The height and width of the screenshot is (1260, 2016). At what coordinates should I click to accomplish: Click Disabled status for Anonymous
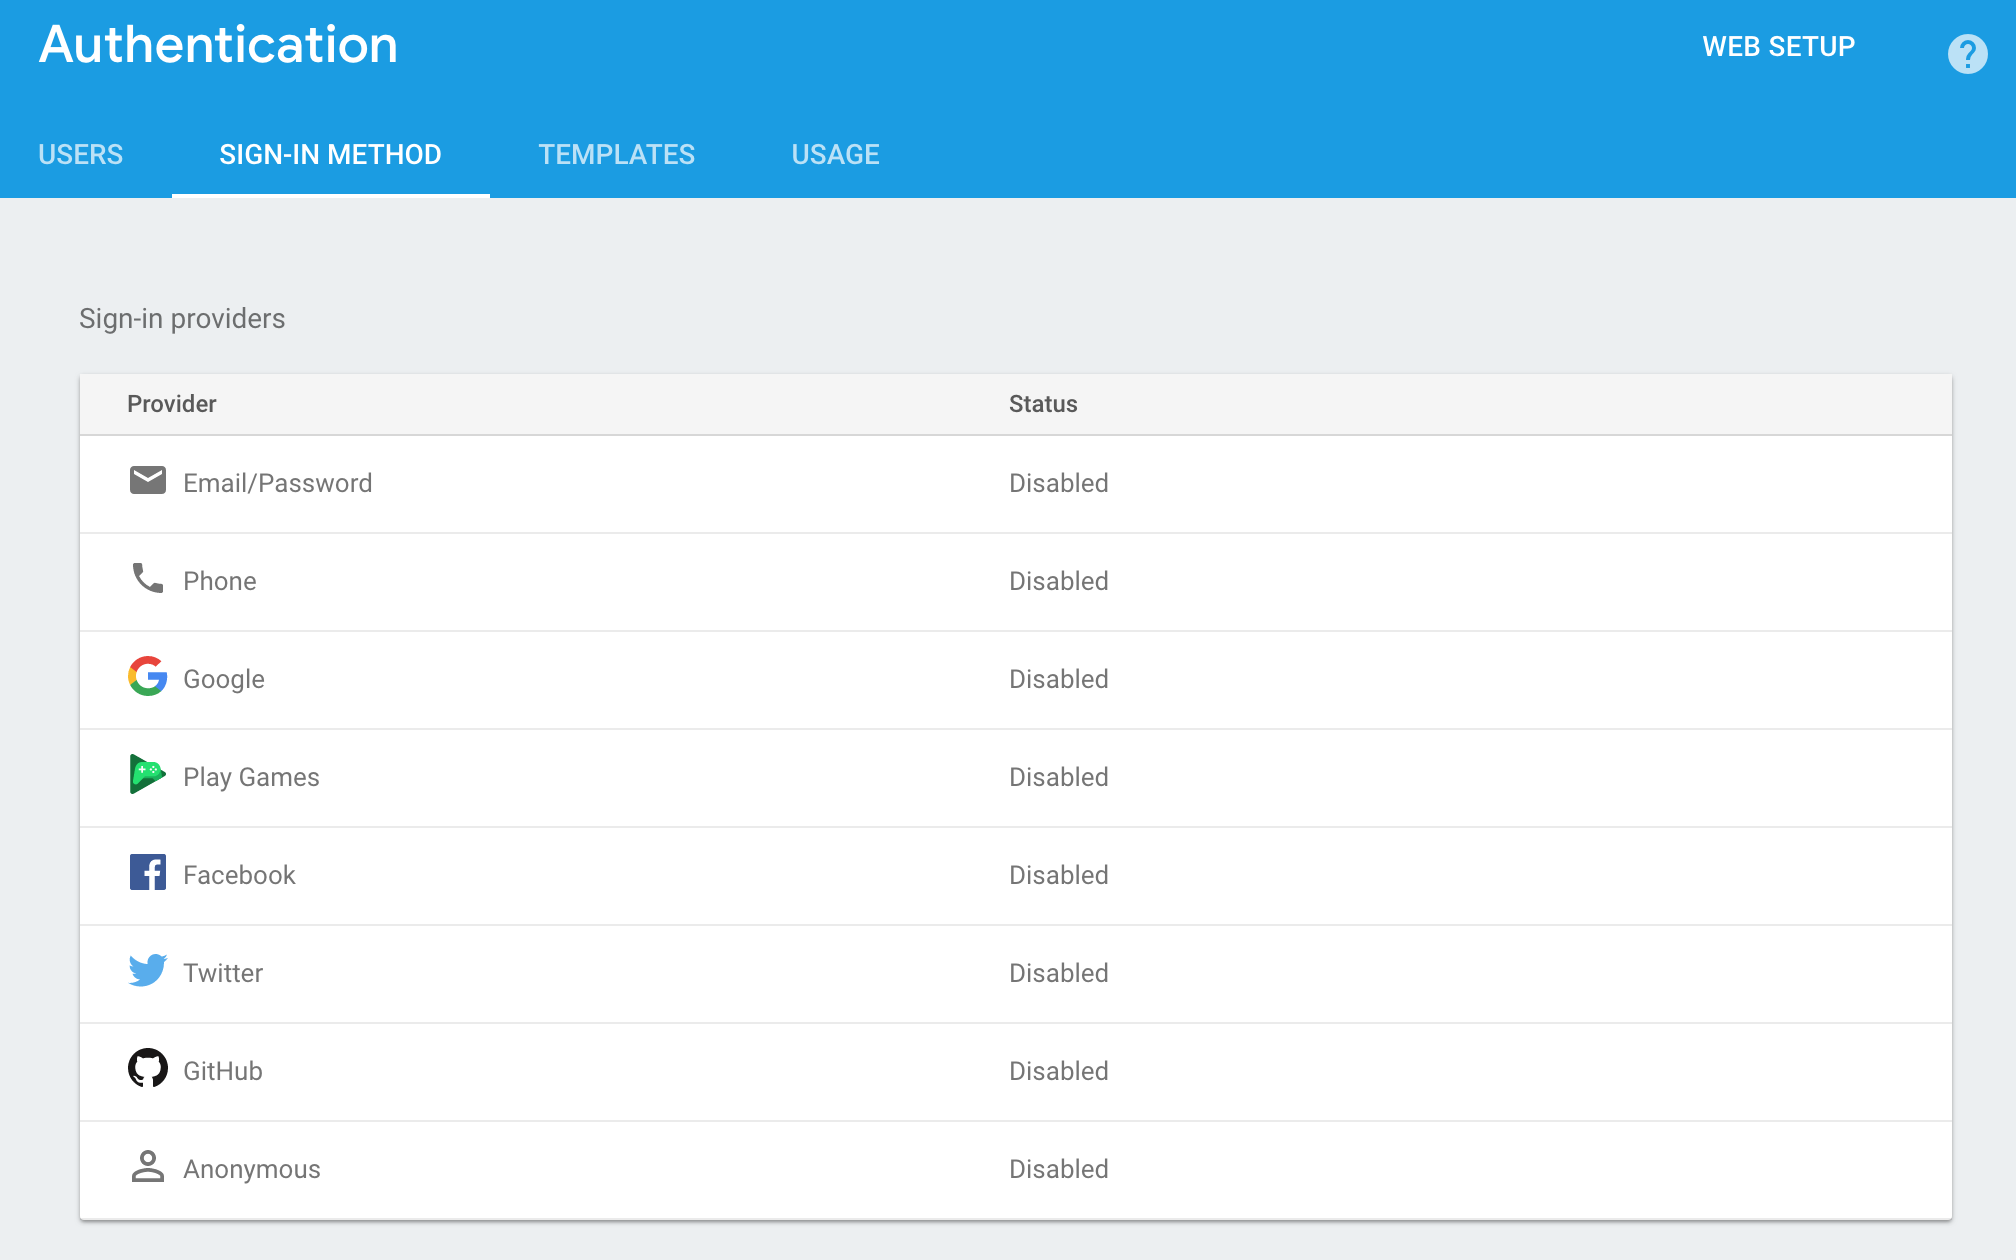click(x=1058, y=1170)
